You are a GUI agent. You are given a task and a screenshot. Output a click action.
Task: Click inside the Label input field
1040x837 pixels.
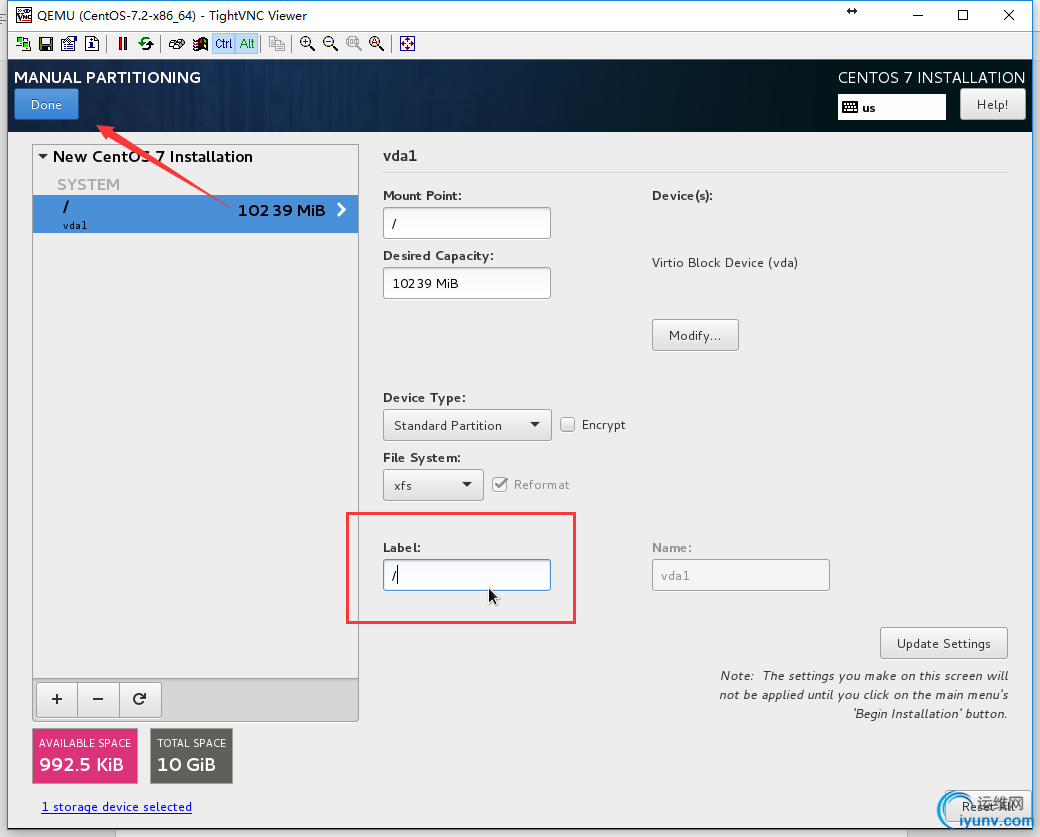point(467,575)
